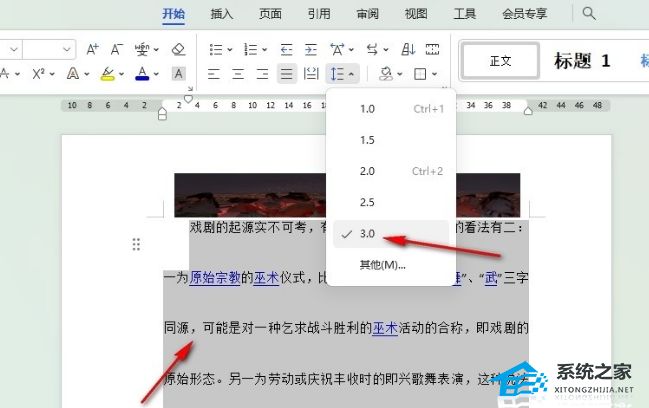Open the 引用 tab
This screenshot has height=408, width=649.
(319, 14)
